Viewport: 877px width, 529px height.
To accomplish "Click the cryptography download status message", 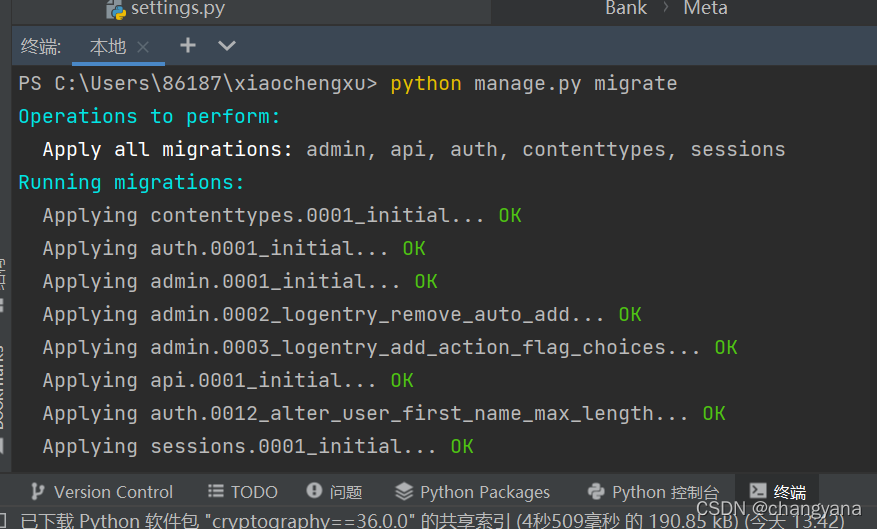I will pyautogui.click(x=432, y=520).
